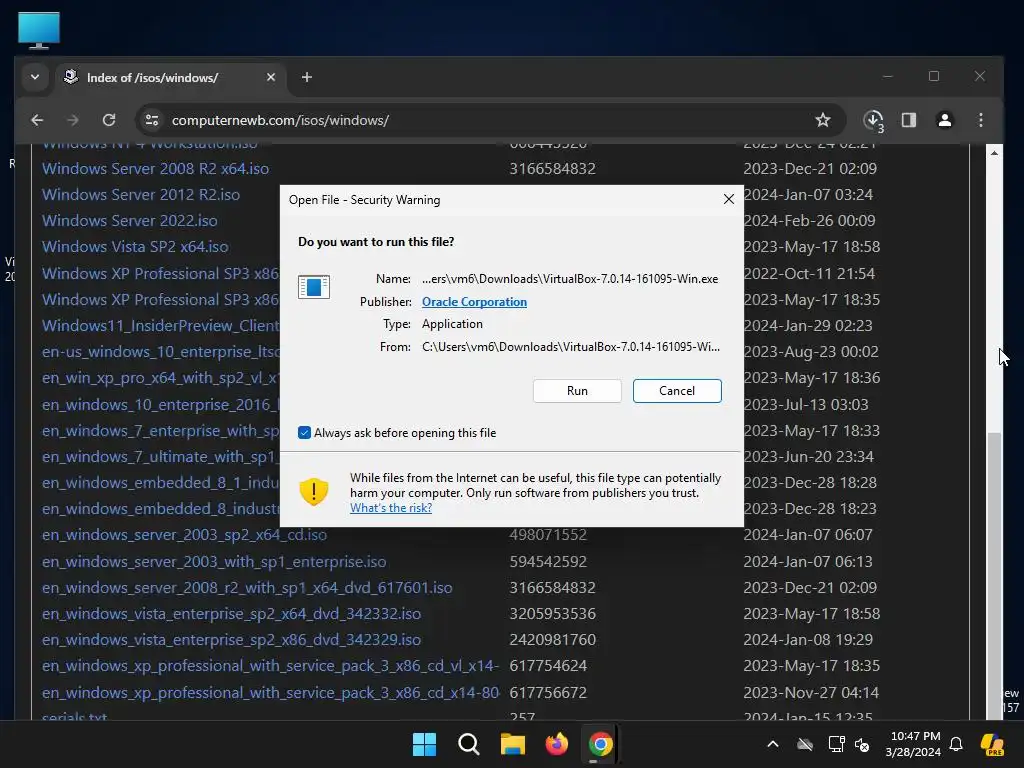The width and height of the screenshot is (1024, 768).
Task: Open the Chrome profile icon
Action: pyautogui.click(x=944, y=120)
